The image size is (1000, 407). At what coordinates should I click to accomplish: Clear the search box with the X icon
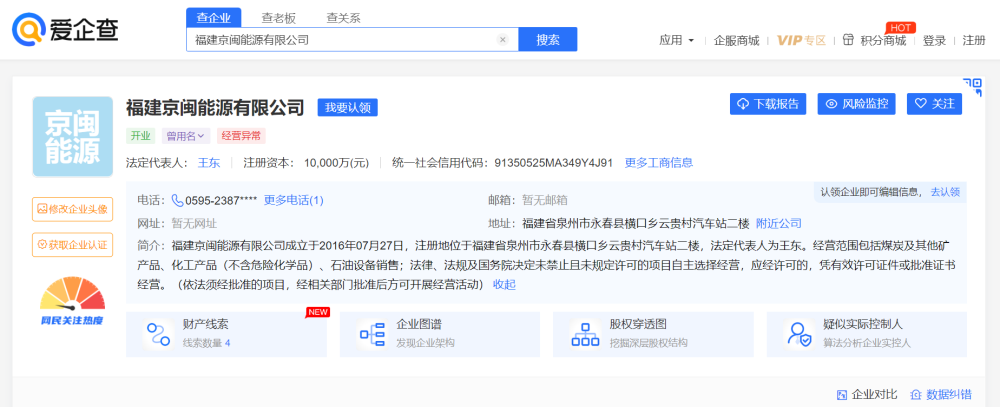pos(503,40)
